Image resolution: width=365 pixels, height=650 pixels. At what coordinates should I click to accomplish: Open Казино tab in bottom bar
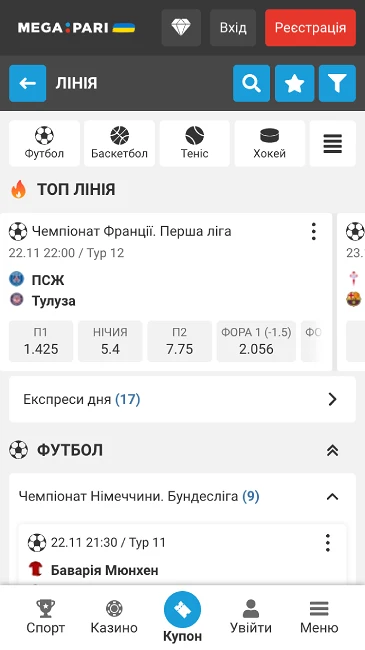(x=114, y=617)
